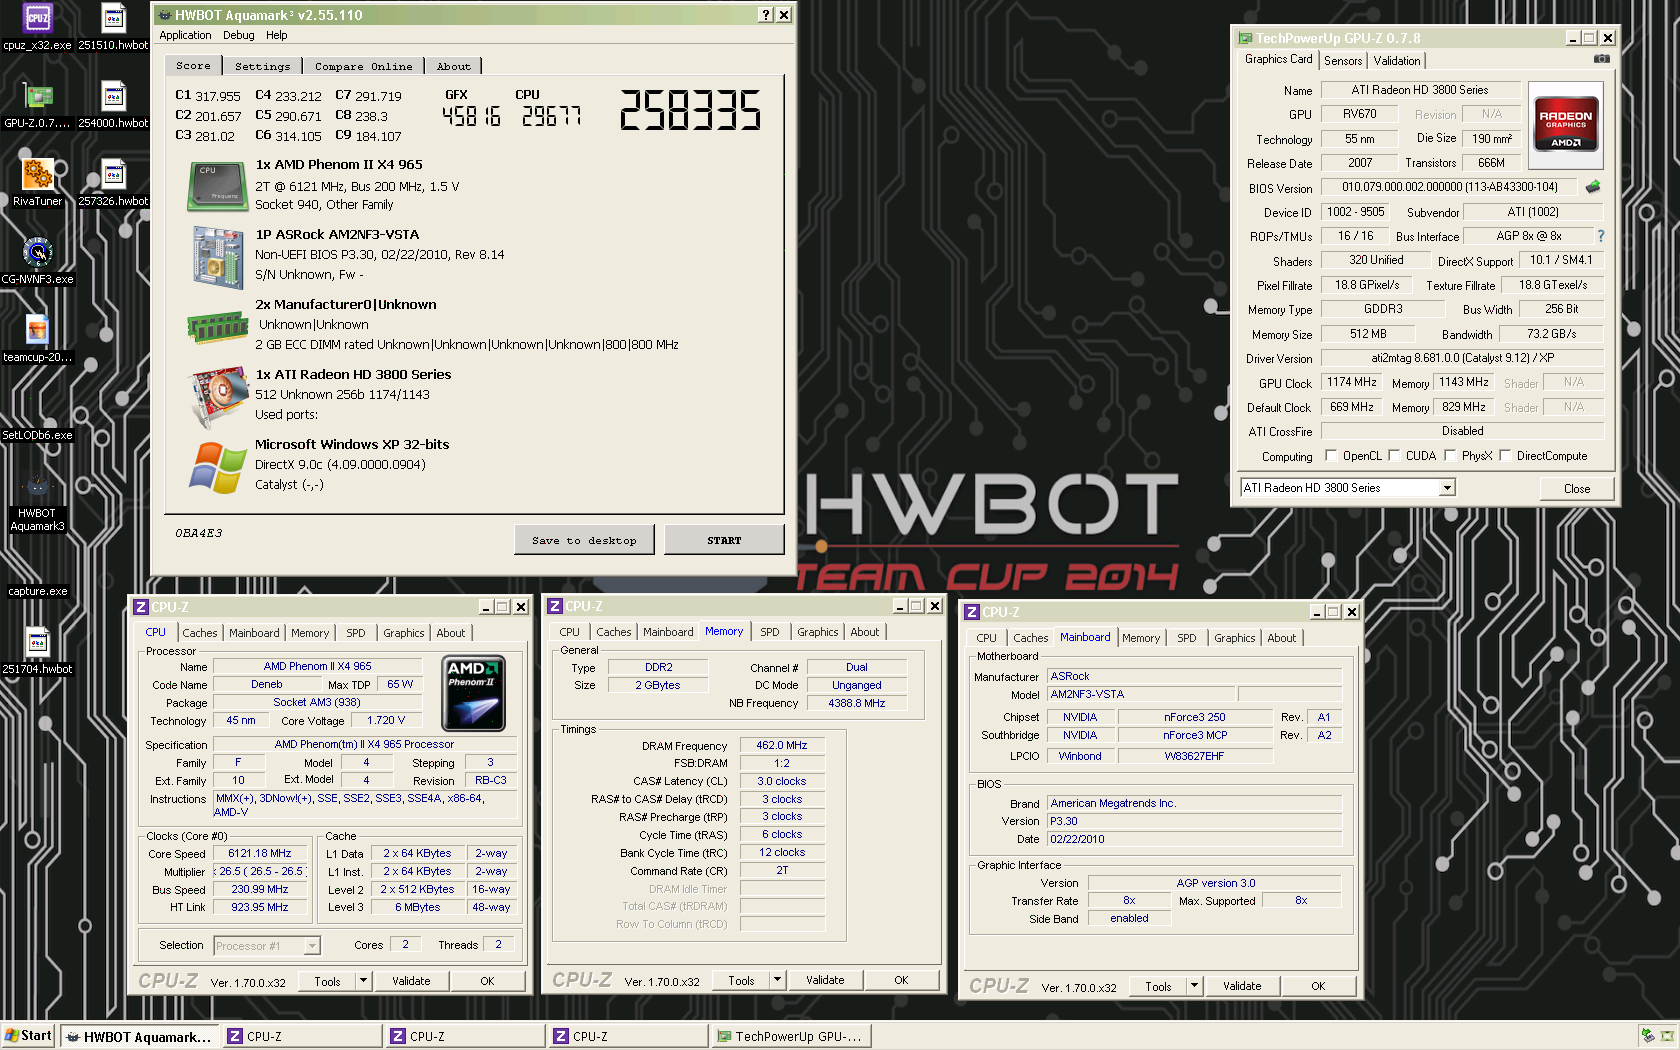Click the AMD Phenom II logo in CPU-Z
The width and height of the screenshot is (1680, 1050).
tap(473, 693)
